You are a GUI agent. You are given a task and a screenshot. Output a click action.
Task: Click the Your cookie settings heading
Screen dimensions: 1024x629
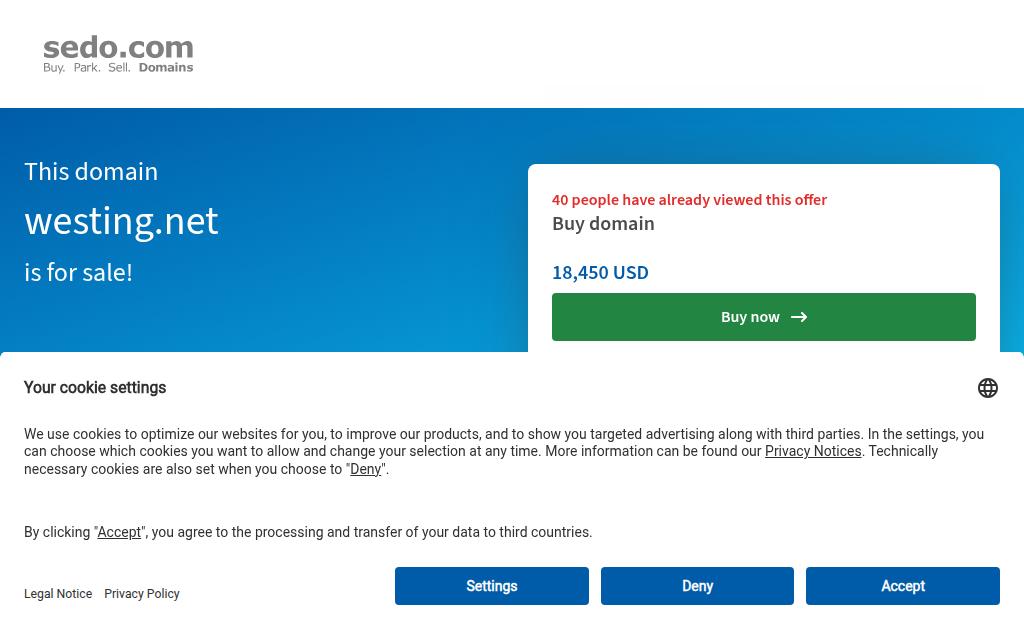[x=95, y=388]
